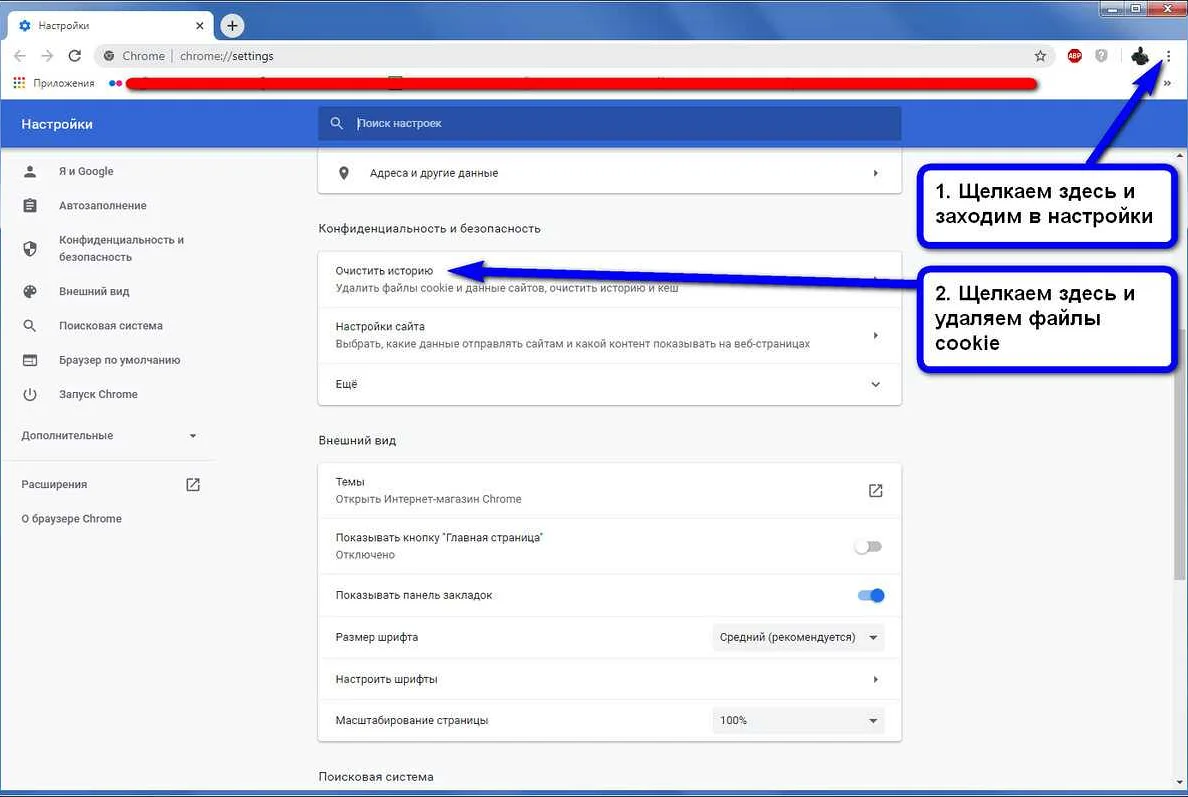Screen dimensions: 1188x797
Task: Click the new tab plus button
Action: pos(232,26)
